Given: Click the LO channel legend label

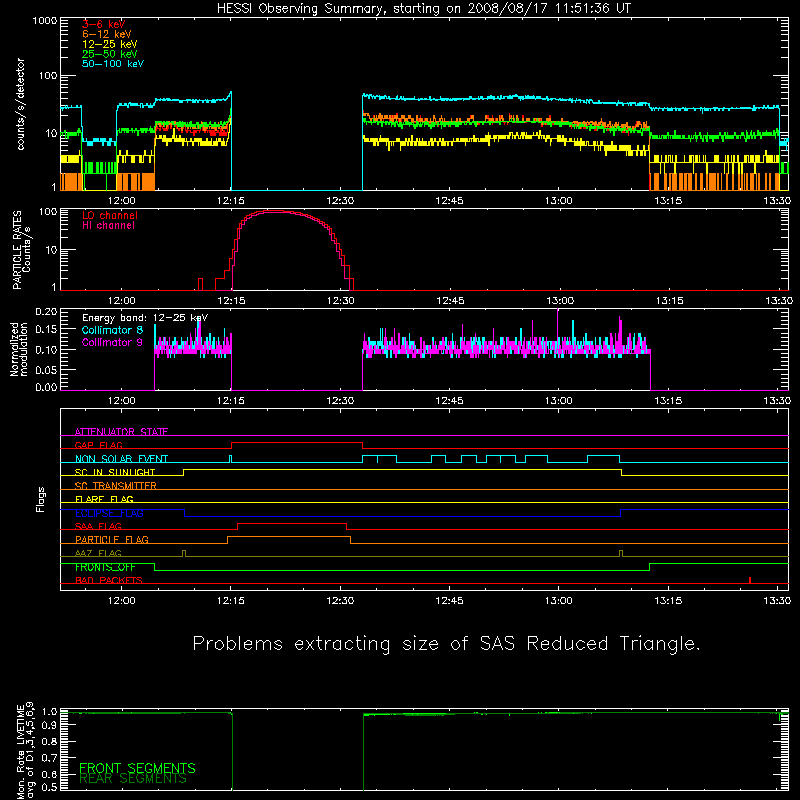Looking at the screenshot, I should (110, 215).
